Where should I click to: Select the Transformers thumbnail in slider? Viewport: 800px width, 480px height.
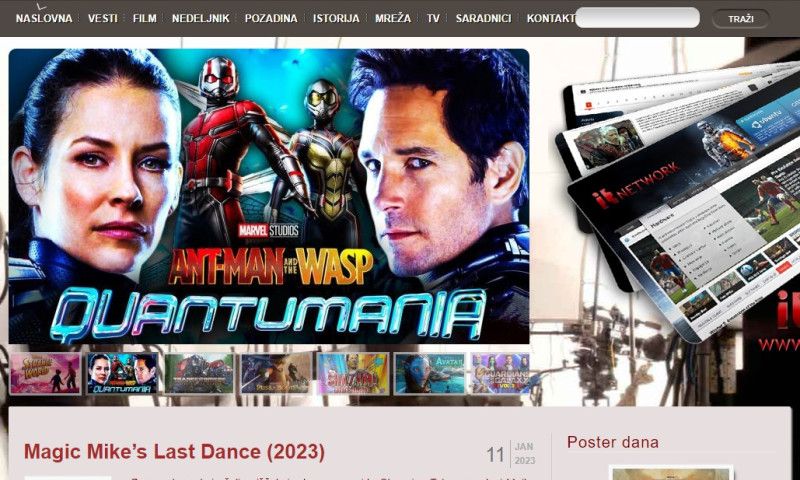199,373
